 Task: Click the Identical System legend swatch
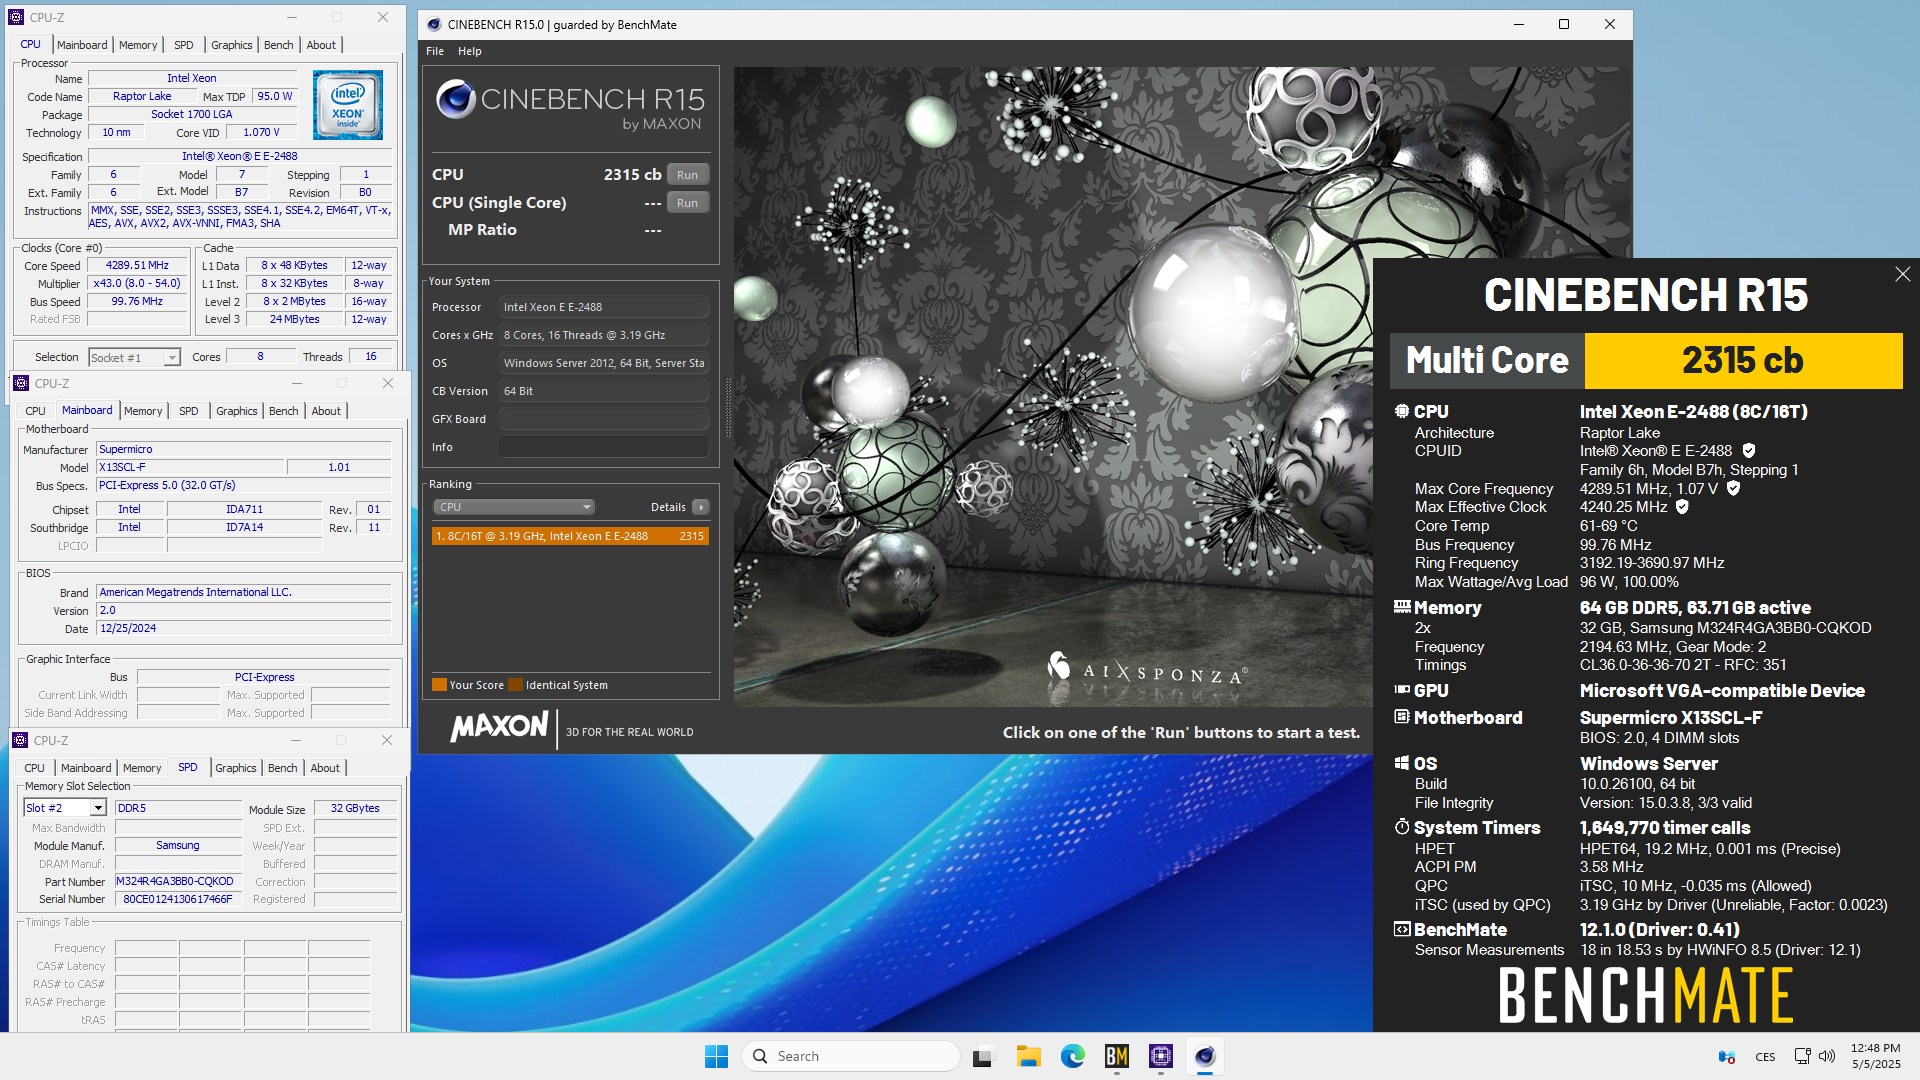(x=515, y=685)
